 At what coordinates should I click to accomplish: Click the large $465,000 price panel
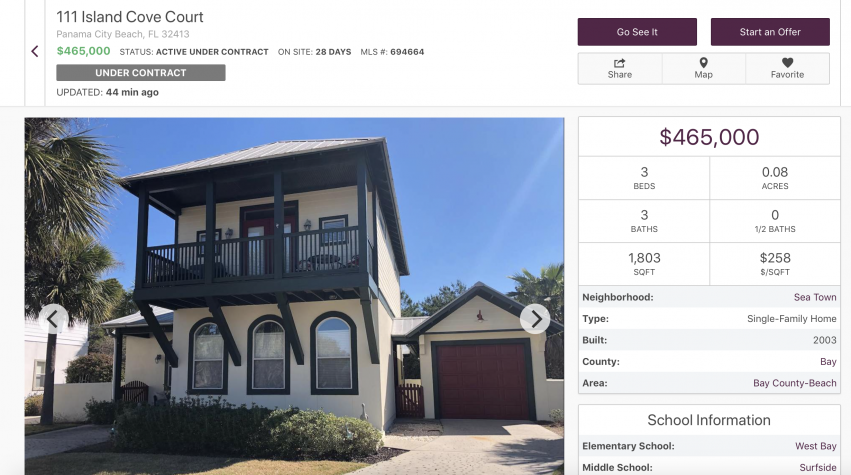click(x=709, y=137)
